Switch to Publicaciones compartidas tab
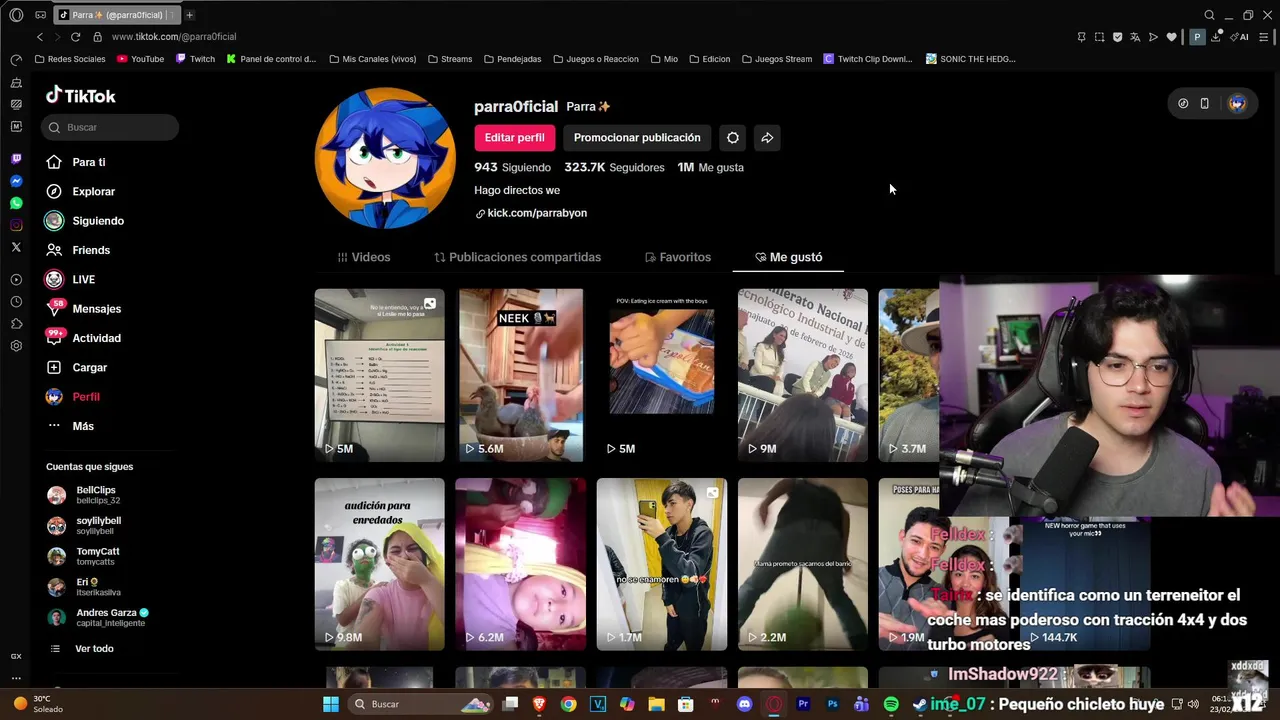Screen dimensions: 1280x720 click(x=518, y=257)
